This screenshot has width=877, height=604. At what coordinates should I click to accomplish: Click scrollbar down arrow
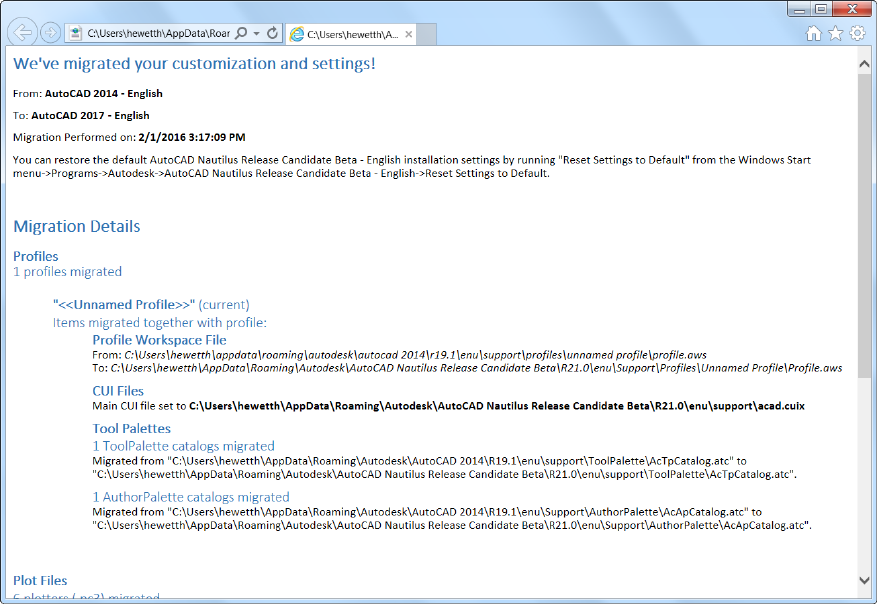(864, 581)
